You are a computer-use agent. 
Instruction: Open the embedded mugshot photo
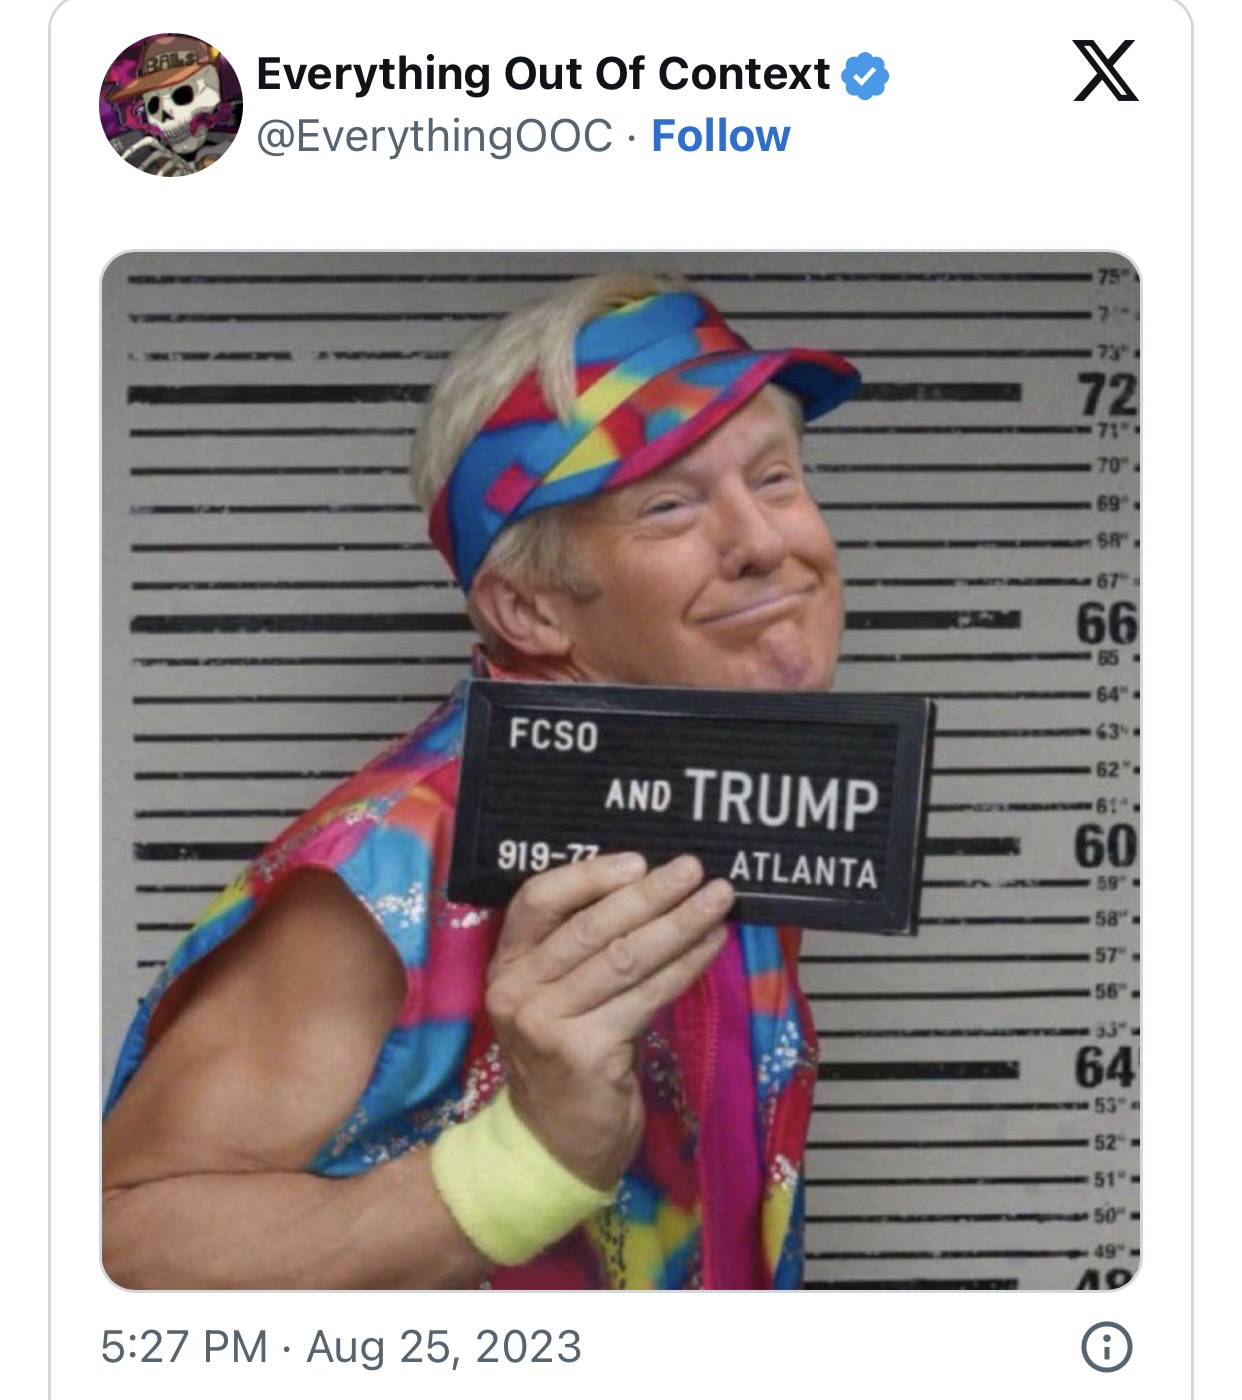(621, 771)
